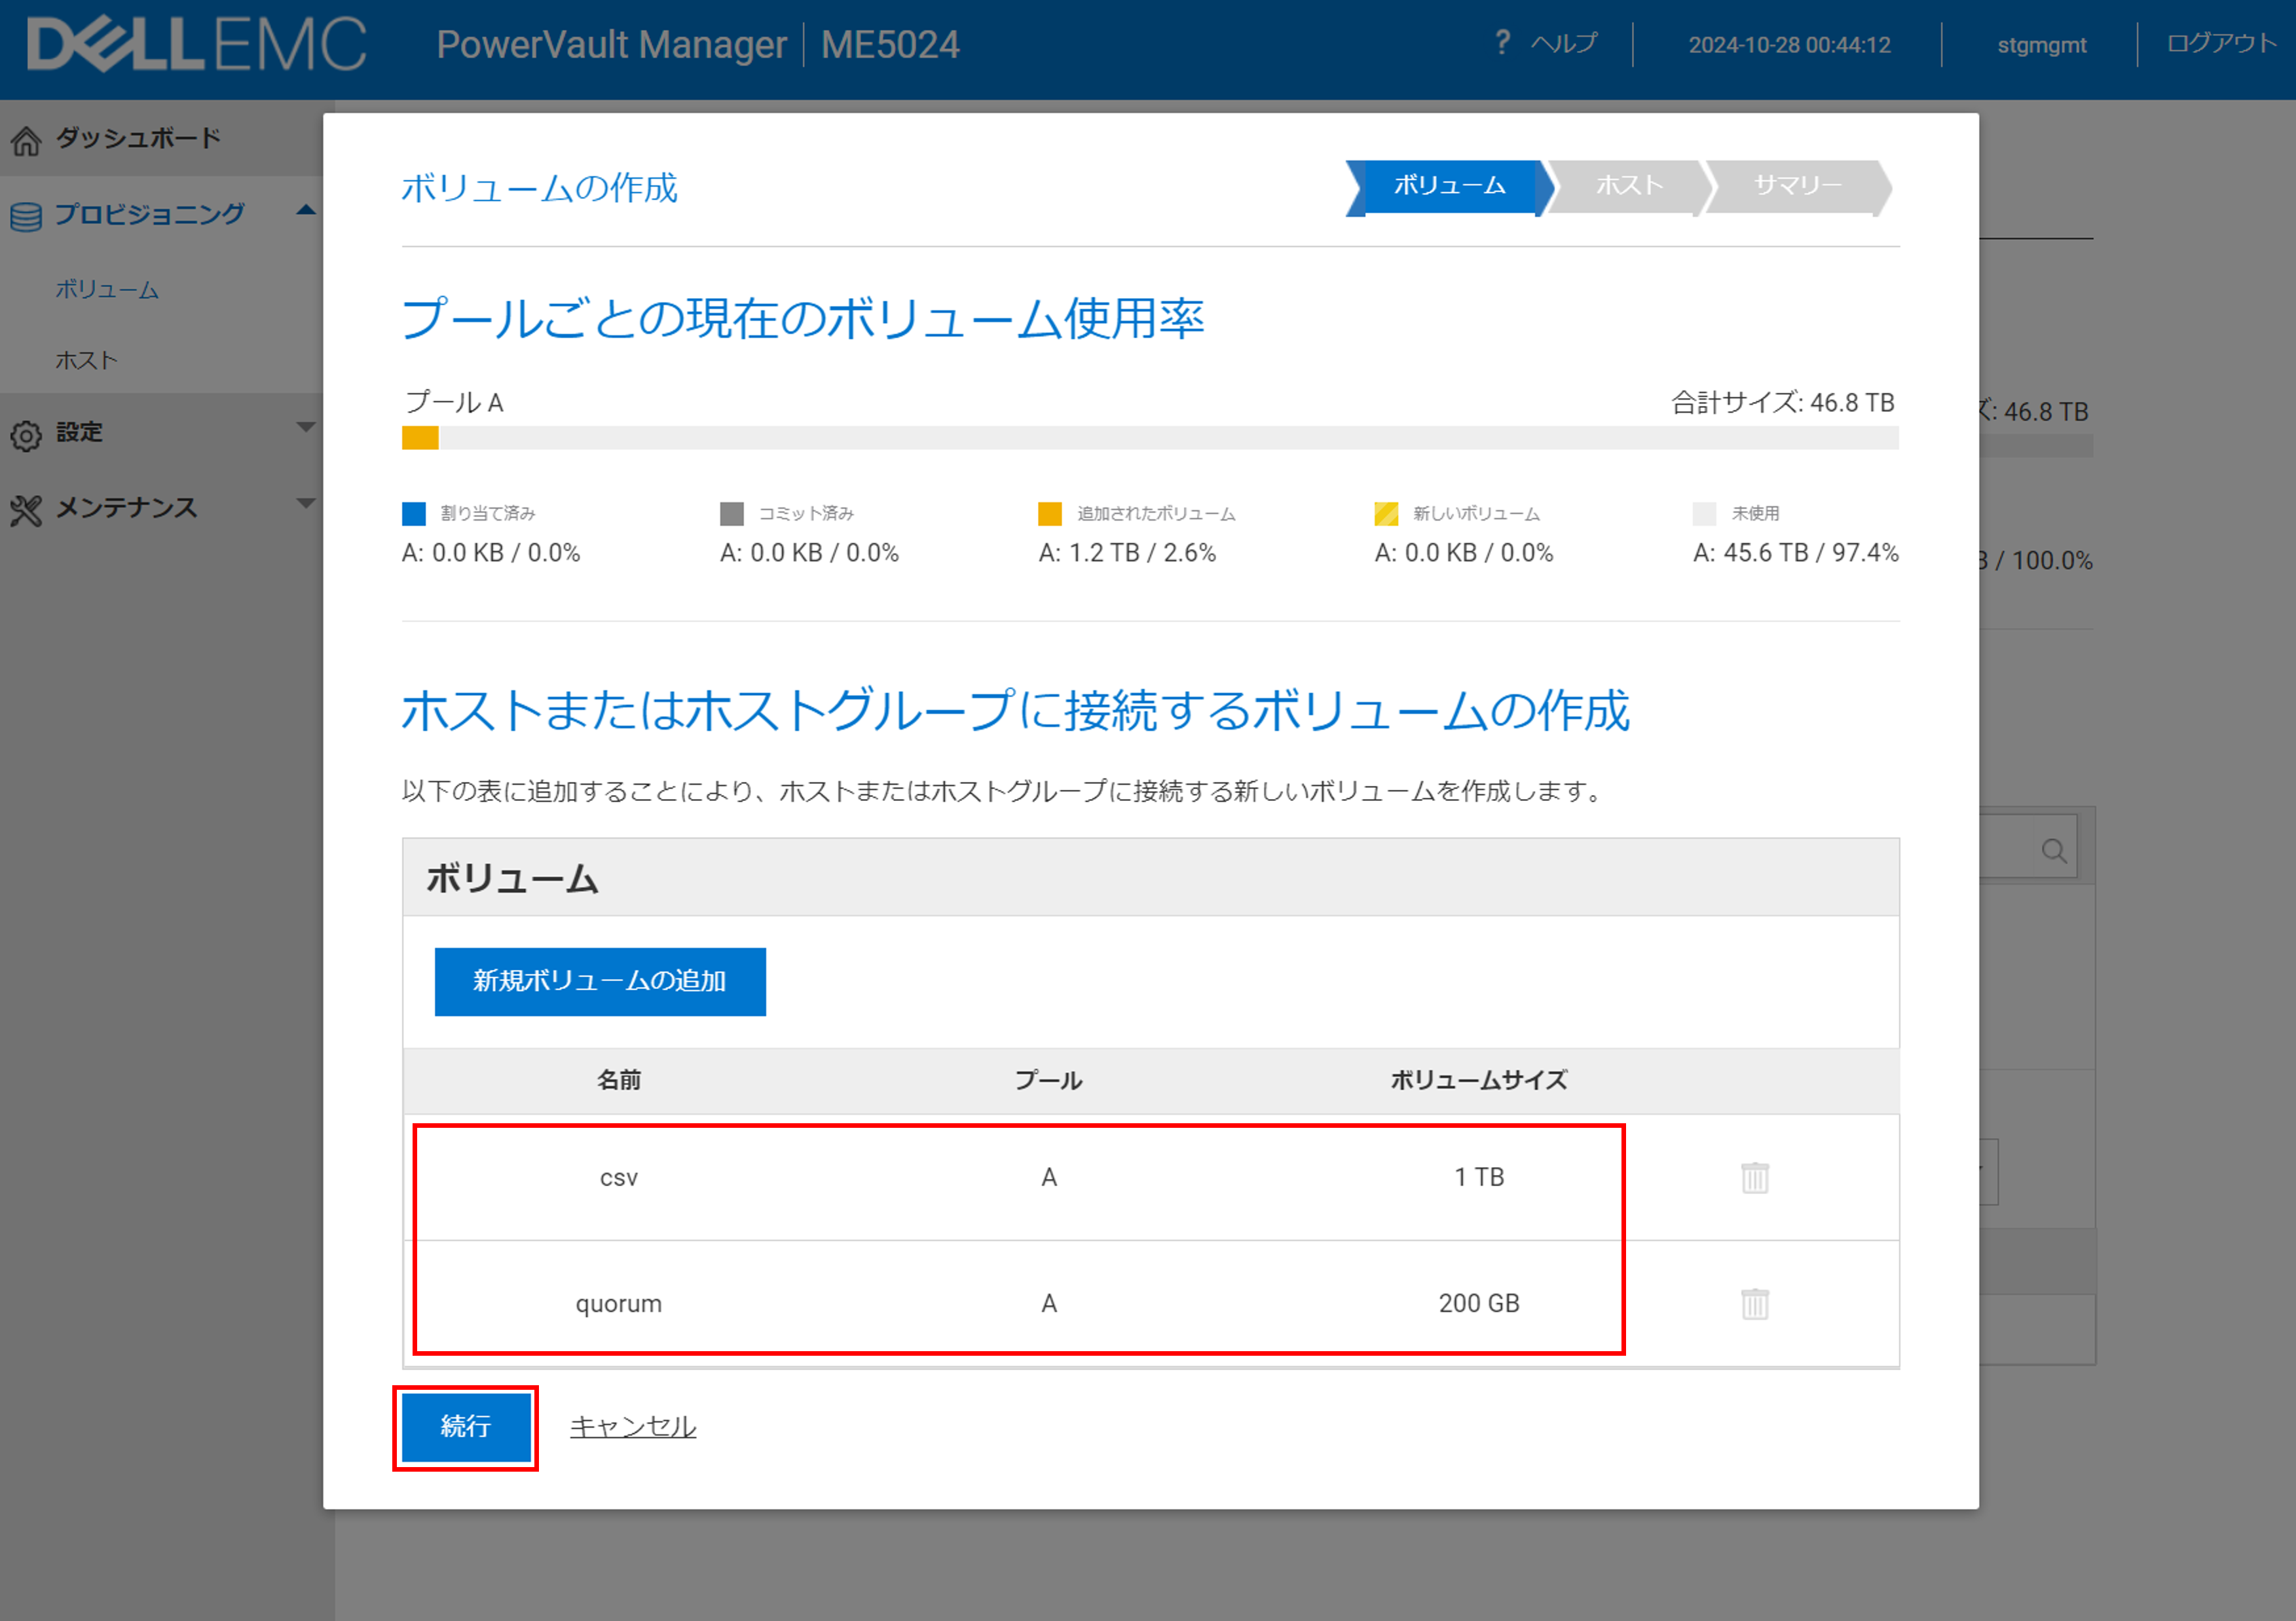Click the dashboard home icon
Viewport: 2296px width, 1621px height.
[26, 141]
